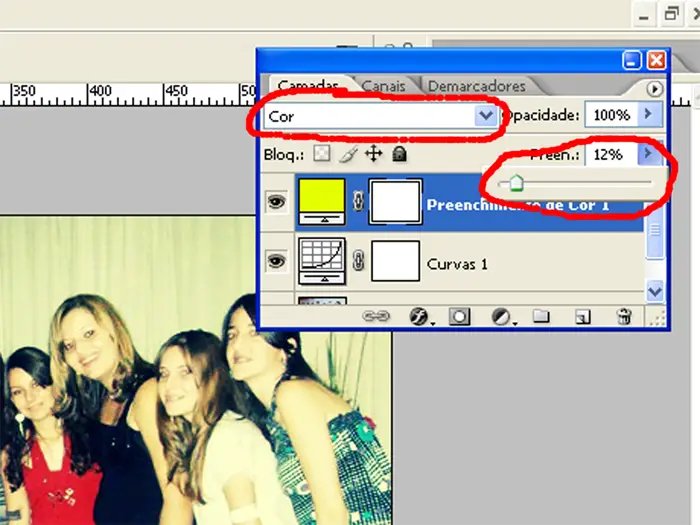The width and height of the screenshot is (700, 525).
Task: Create a new layer group folder
Action: 541,317
